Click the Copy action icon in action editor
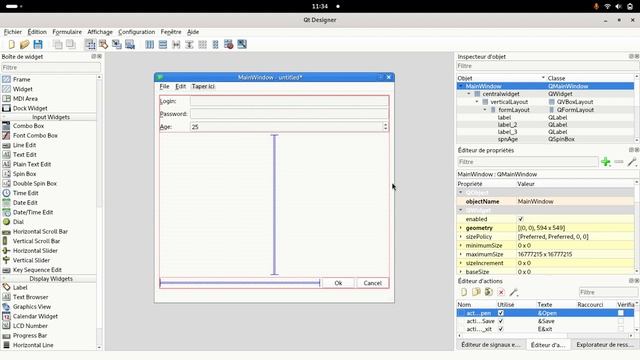Viewport: 640px width, 360px height. tap(476, 292)
